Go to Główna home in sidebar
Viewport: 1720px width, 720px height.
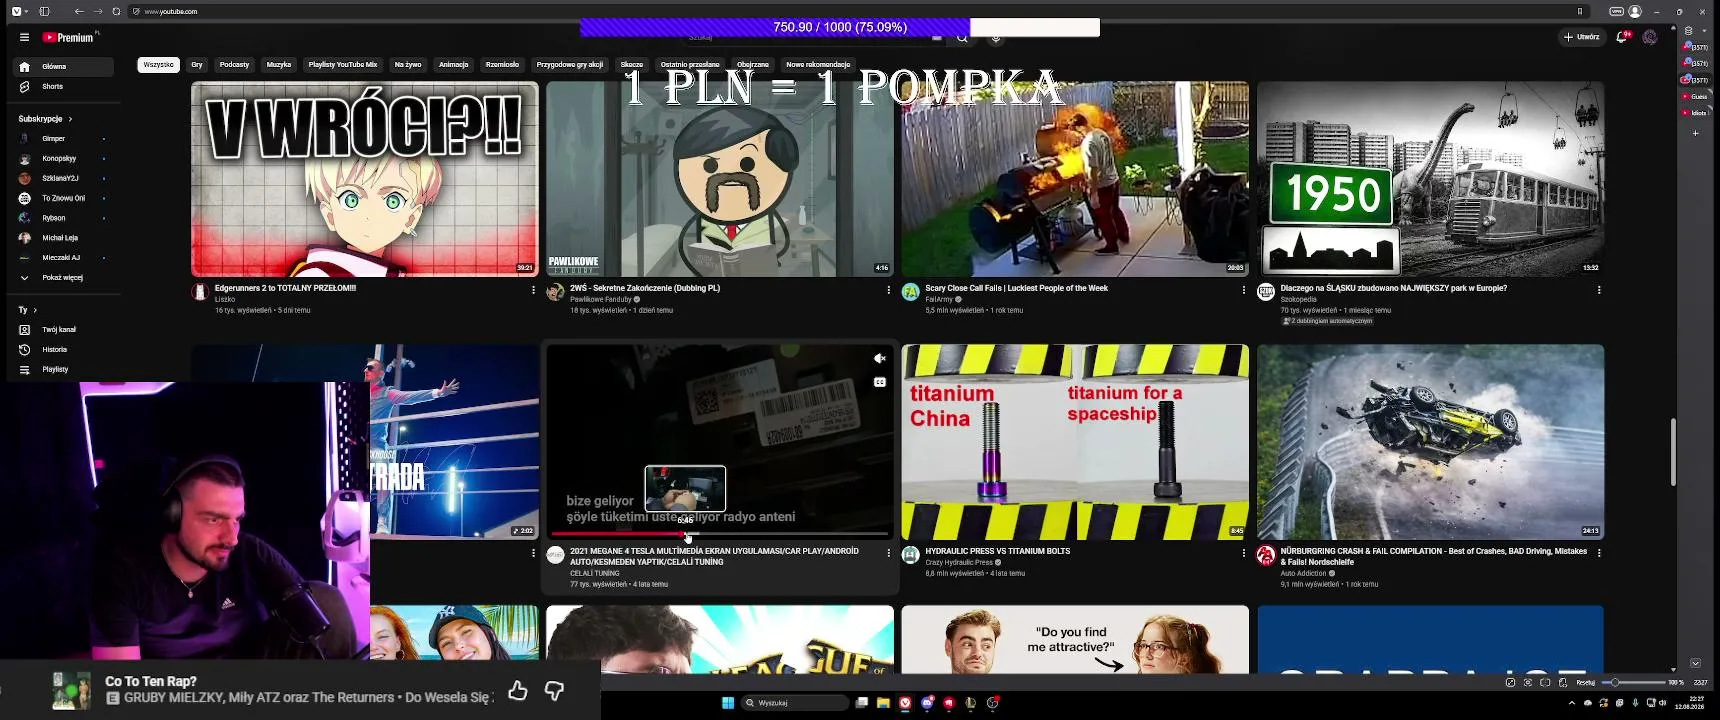63,66
